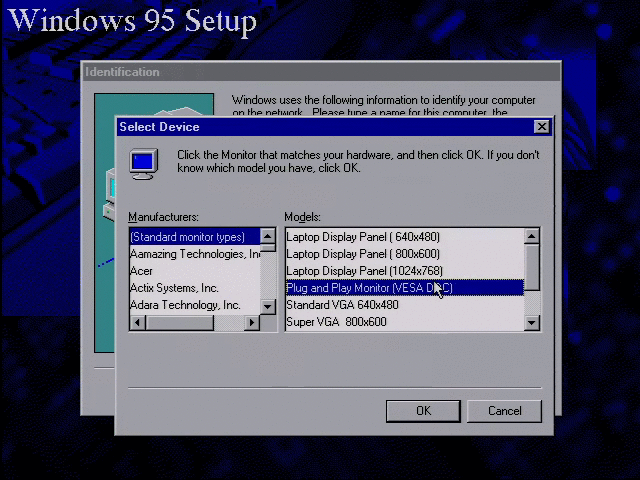Click Models list scroll down arrow

coord(532,323)
